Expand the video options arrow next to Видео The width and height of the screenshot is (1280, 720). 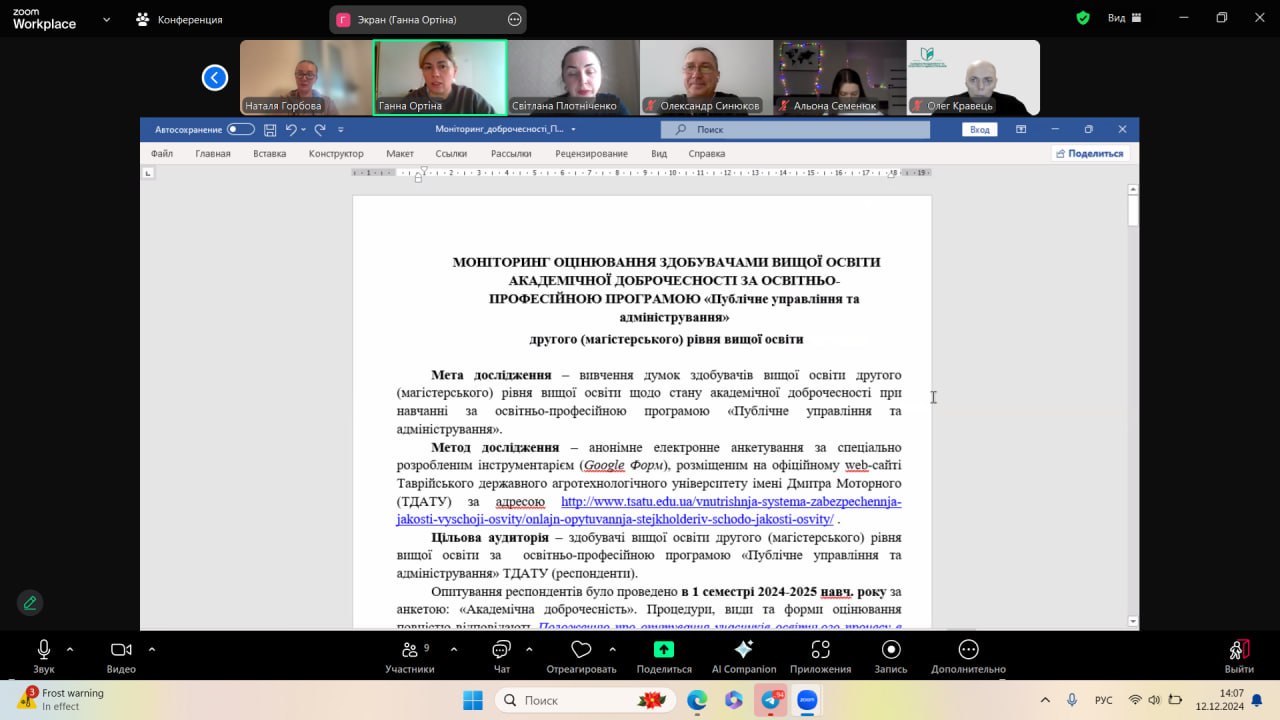152,649
